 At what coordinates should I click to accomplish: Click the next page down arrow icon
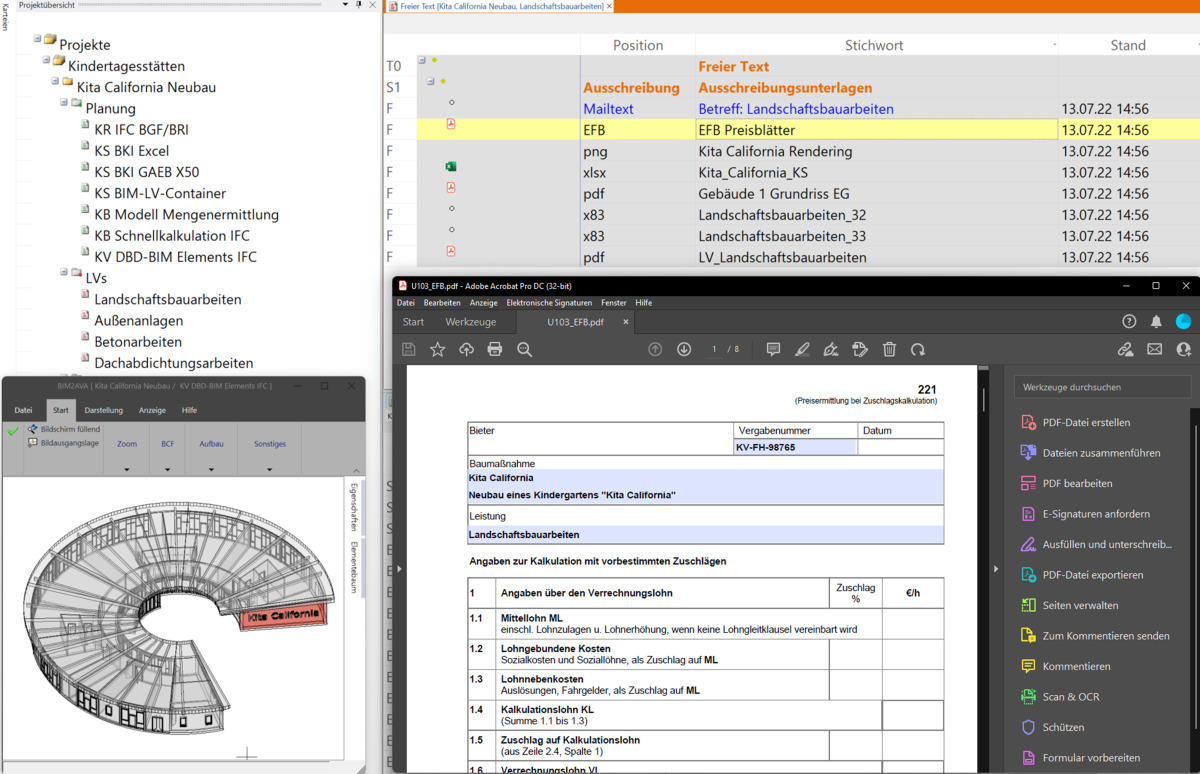(x=684, y=349)
